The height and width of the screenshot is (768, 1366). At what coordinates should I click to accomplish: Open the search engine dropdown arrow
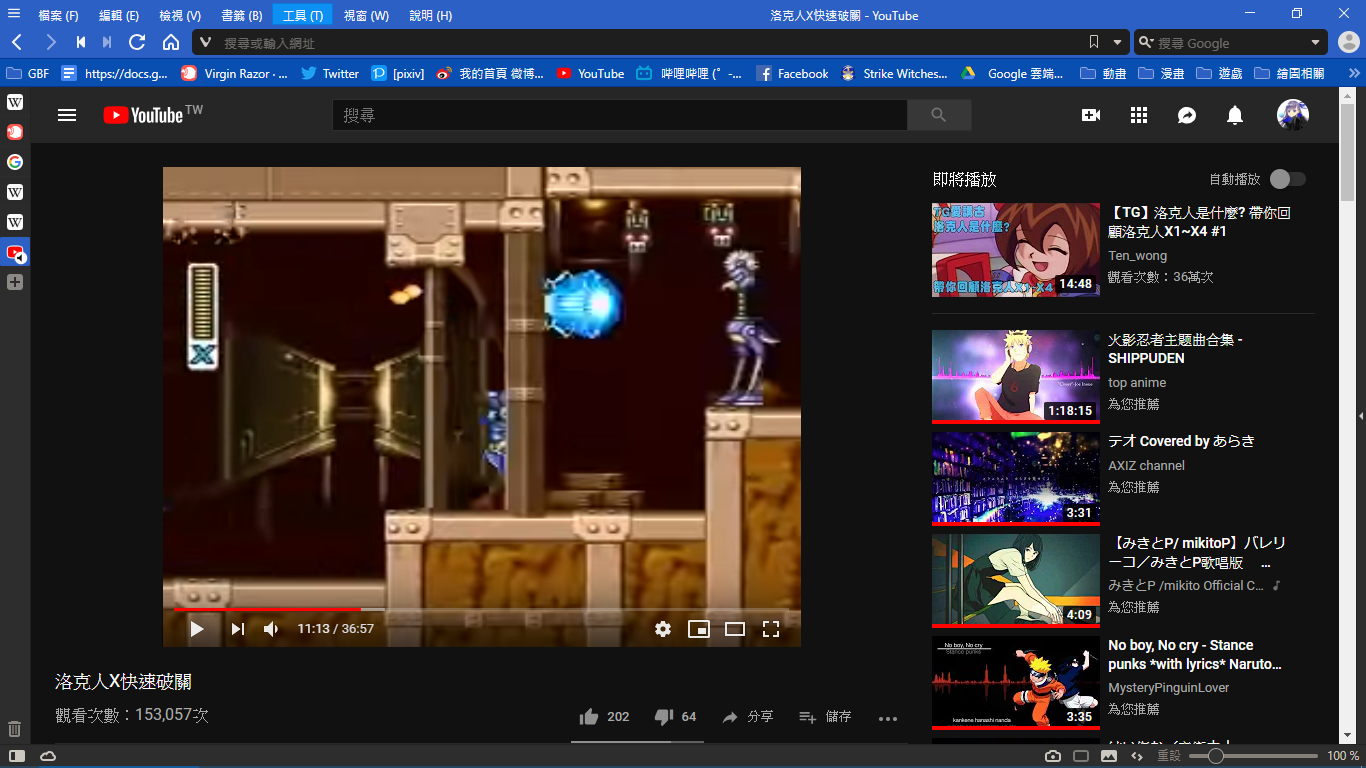[x=1315, y=42]
